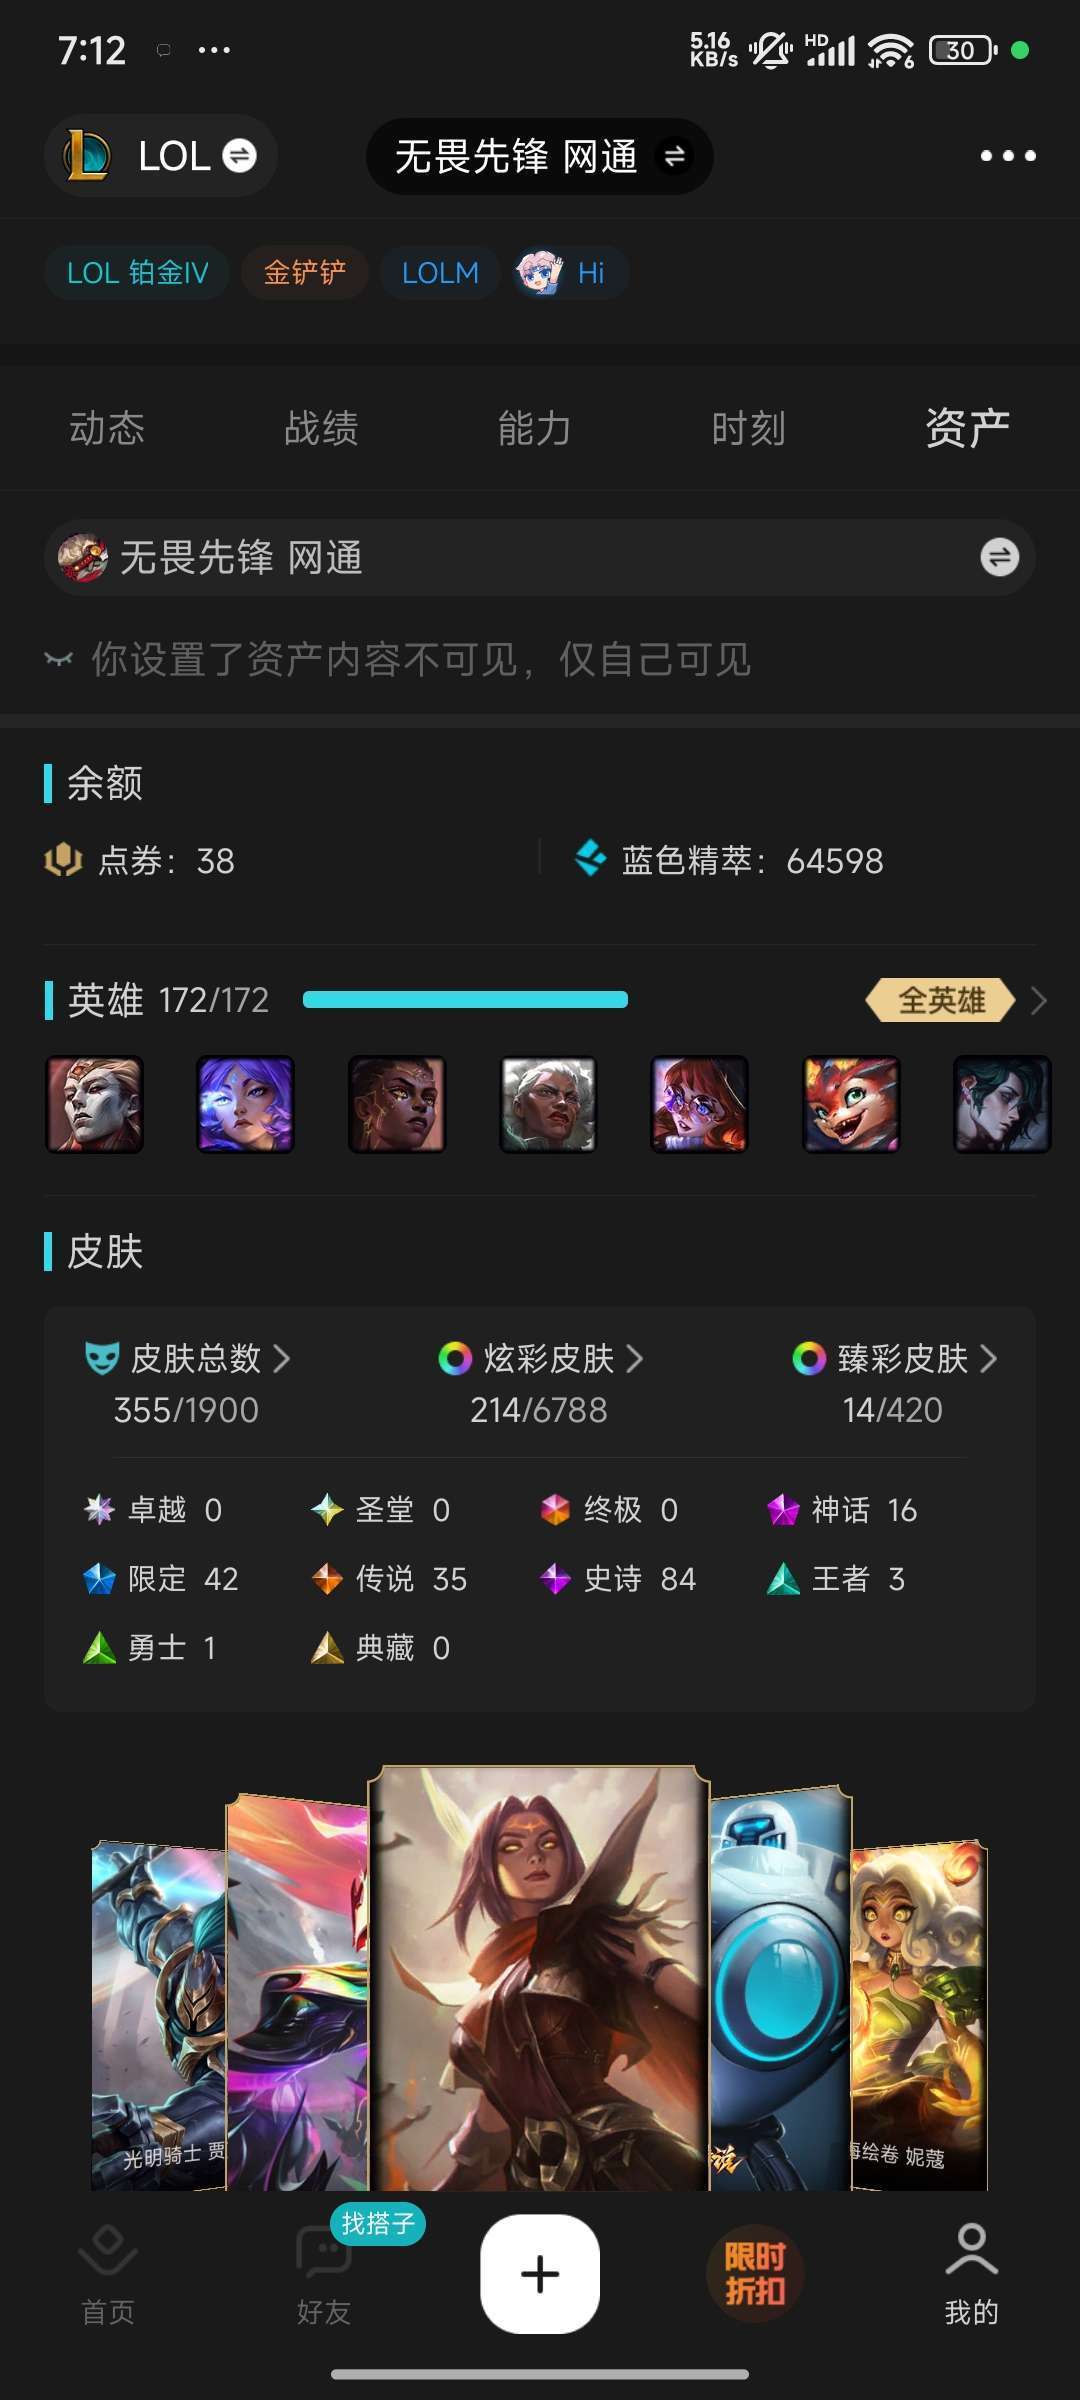Tap the 限时折扣 discount badge
The width and height of the screenshot is (1080, 2400).
tap(755, 2274)
